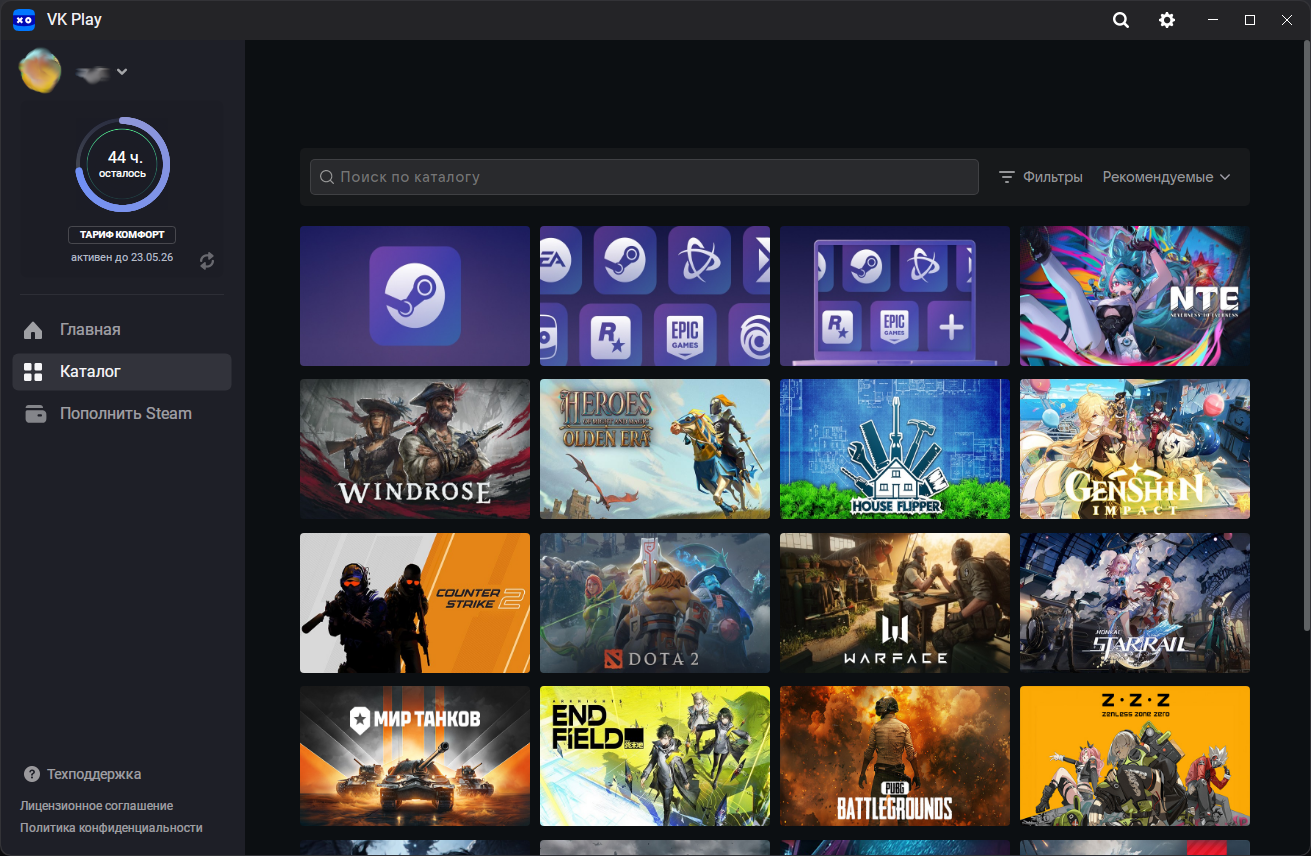Open the laptop tile with plus icon
The width and height of the screenshot is (1311, 856).
(895, 296)
